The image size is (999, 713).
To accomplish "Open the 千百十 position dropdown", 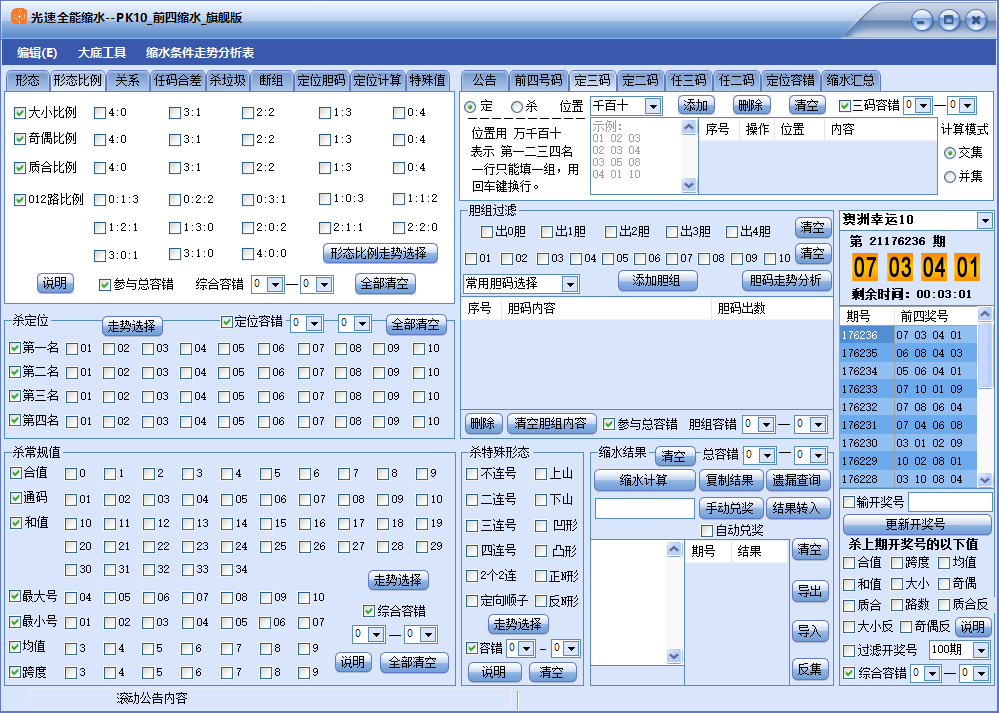I will [x=653, y=106].
